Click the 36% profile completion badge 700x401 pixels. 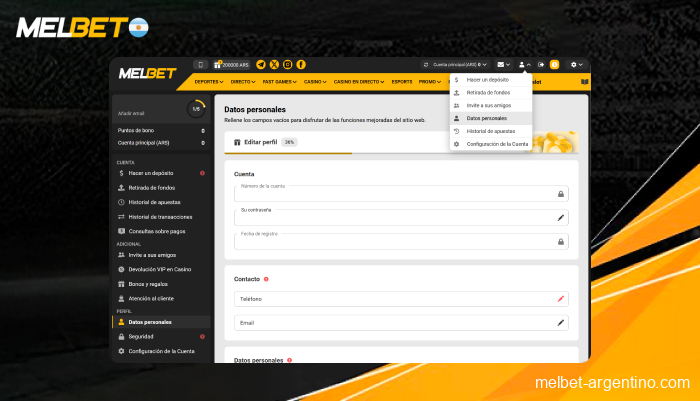289,142
